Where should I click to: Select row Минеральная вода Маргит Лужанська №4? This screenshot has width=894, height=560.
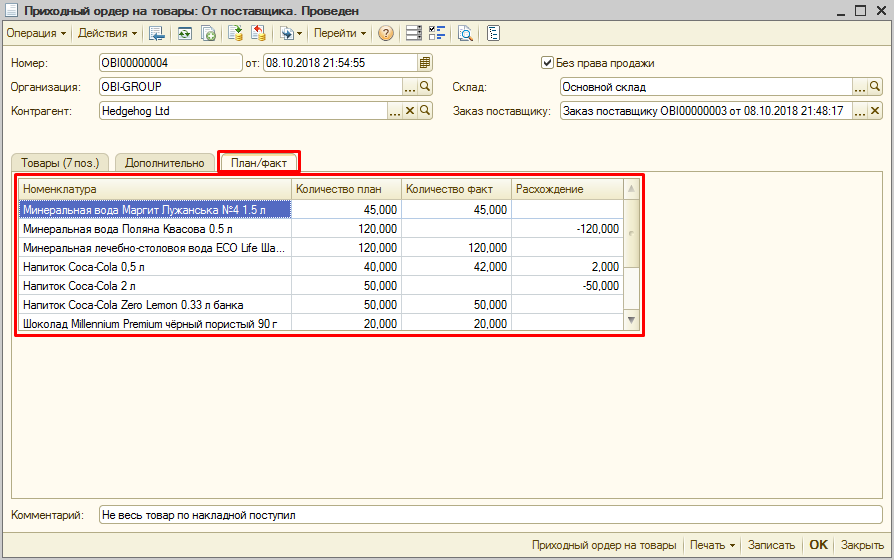click(321, 210)
